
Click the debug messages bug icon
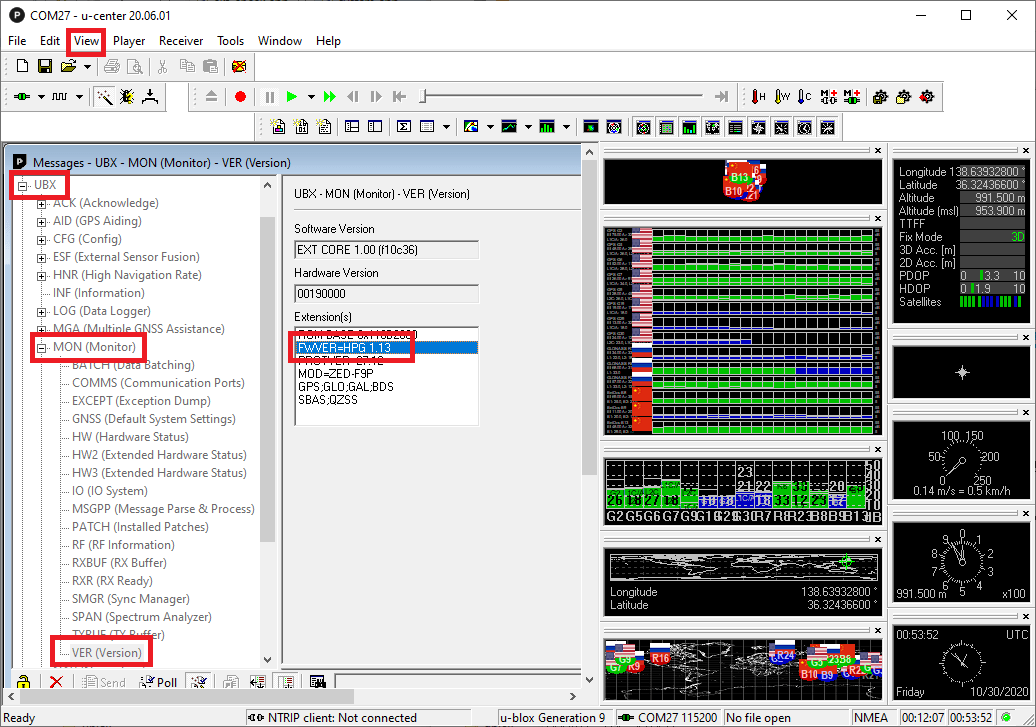tap(127, 97)
